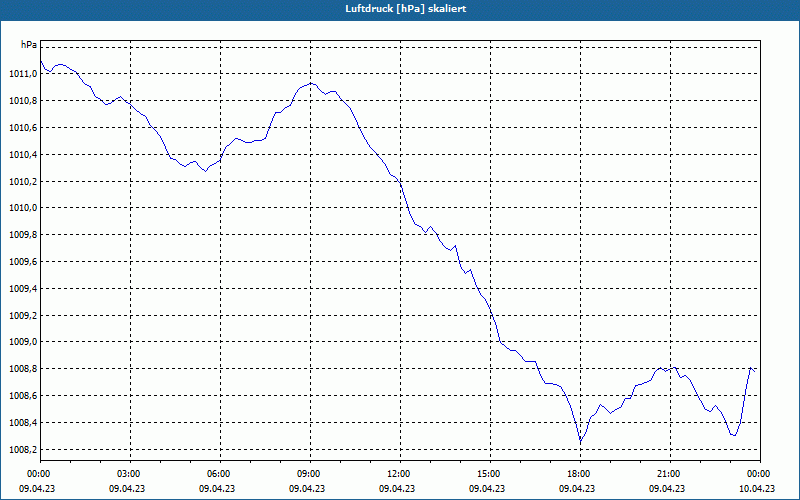800x500 pixels.
Task: Click the 10.04.23 date label
Action: coord(757,489)
